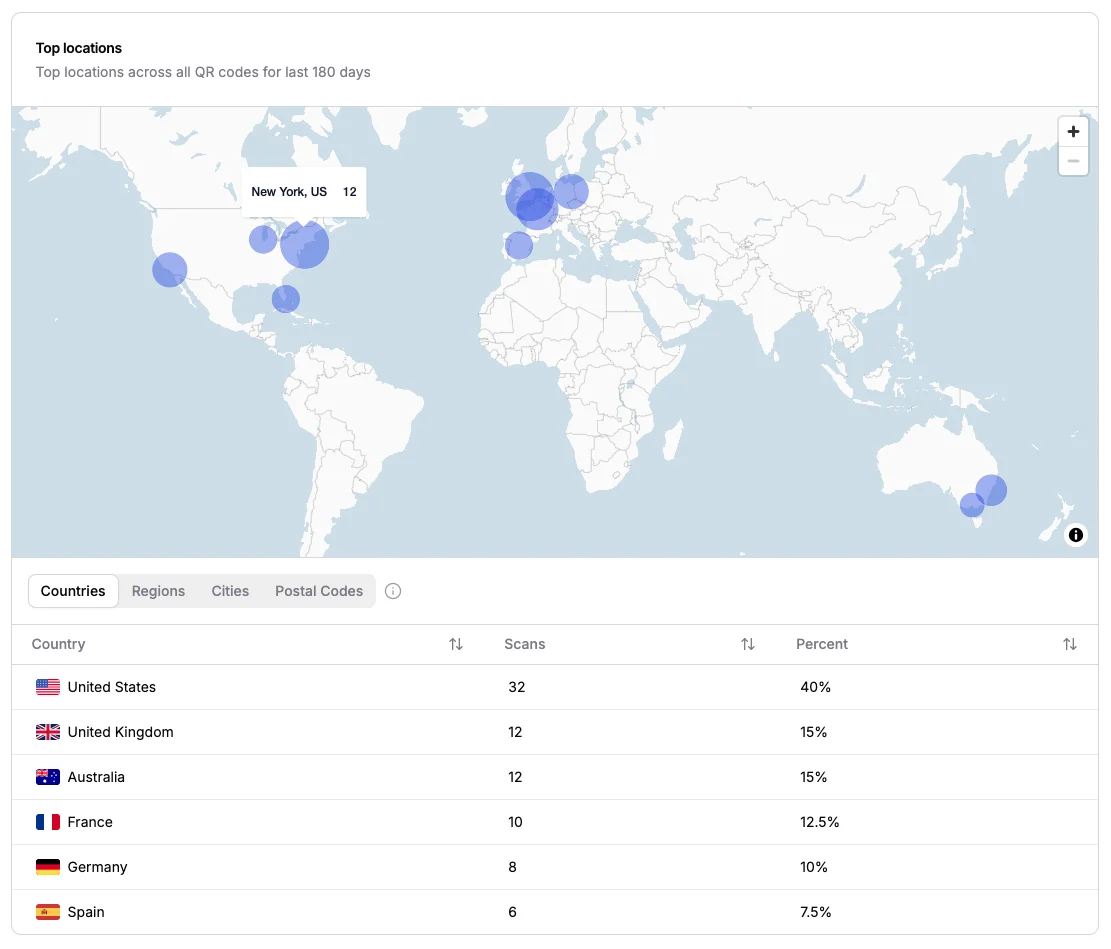Image resolution: width=1111 pixels, height=949 pixels.
Task: Open the info tooltip next to Postal Codes
Action: coord(392,591)
